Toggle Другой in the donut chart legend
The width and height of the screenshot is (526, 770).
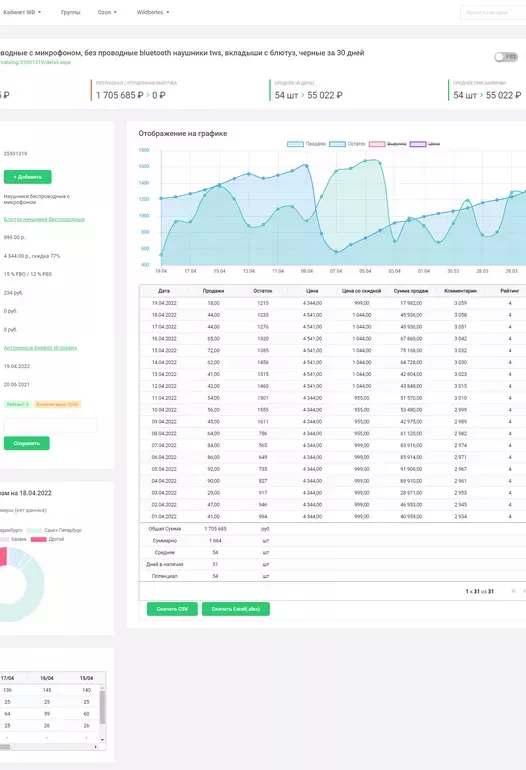pyautogui.click(x=48, y=539)
